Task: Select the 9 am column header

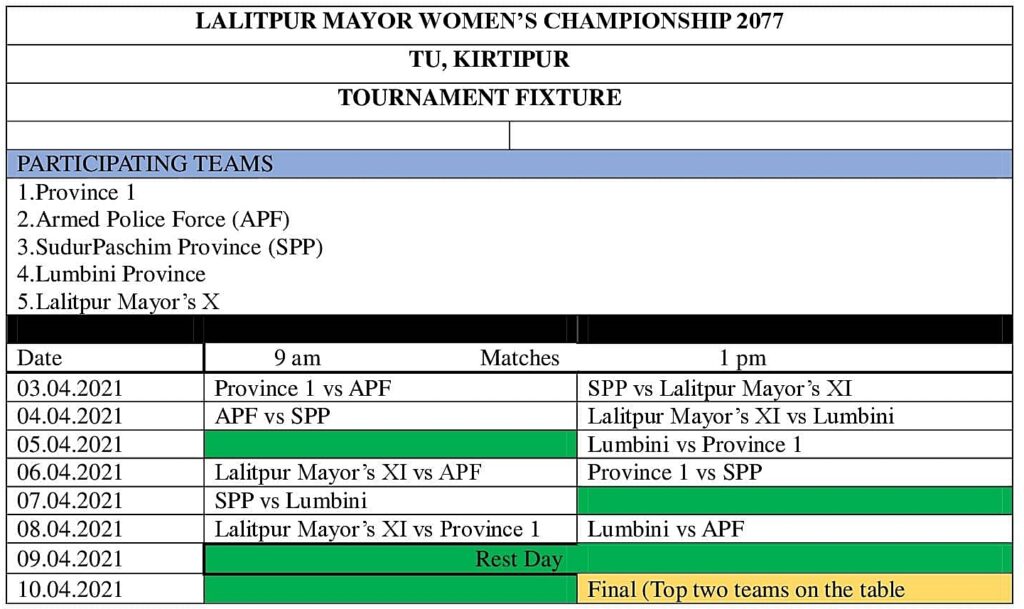Action: [298, 358]
